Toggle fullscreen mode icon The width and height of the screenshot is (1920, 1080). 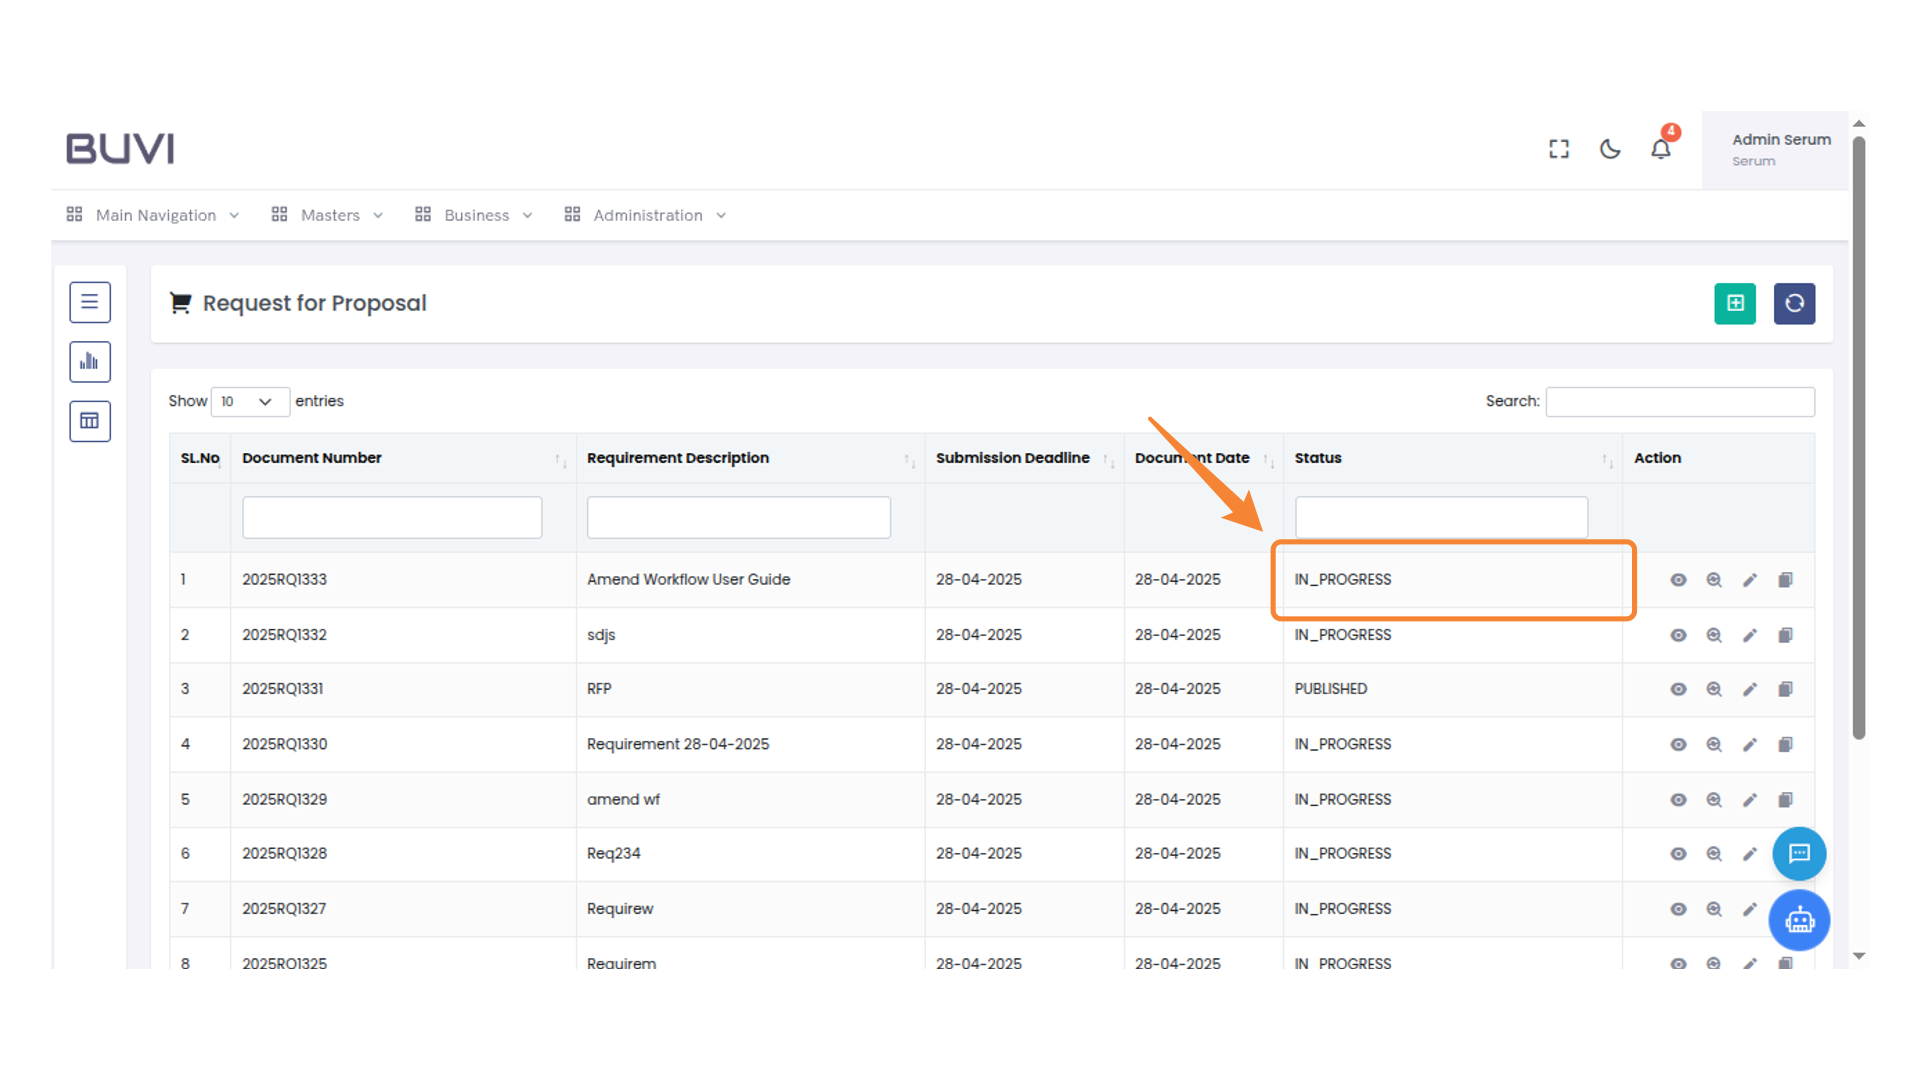[x=1558, y=149]
